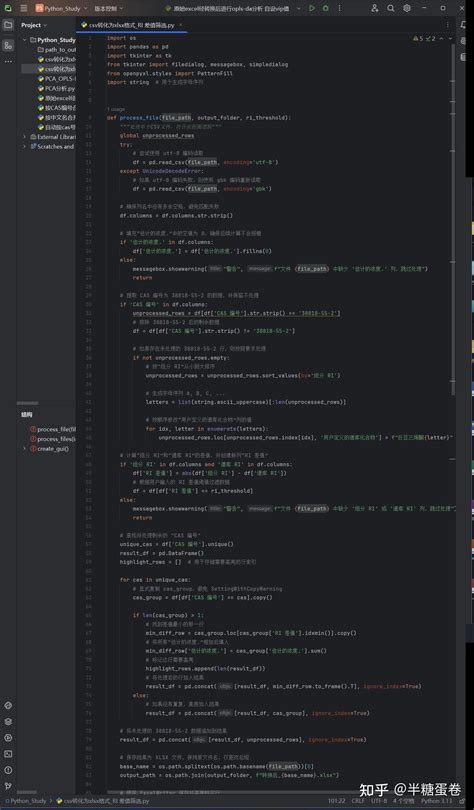Open the PCA分析.py file
The width and height of the screenshot is (474, 810).
57,88
